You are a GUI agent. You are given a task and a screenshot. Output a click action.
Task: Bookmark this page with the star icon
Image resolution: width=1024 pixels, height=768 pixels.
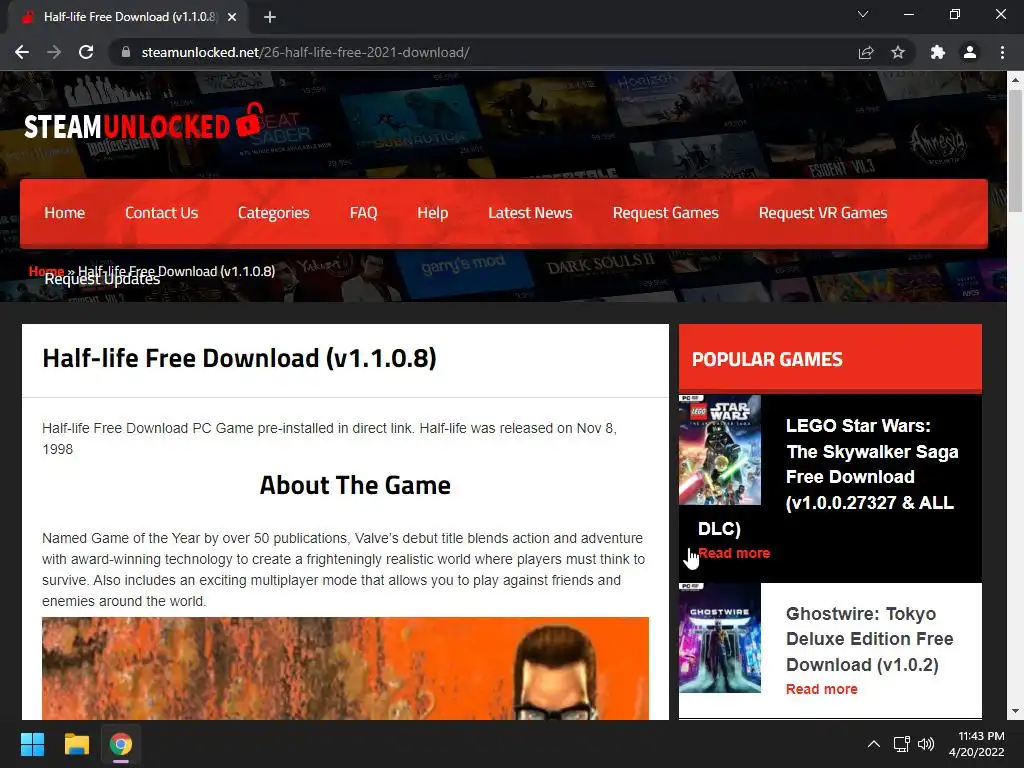[x=898, y=52]
